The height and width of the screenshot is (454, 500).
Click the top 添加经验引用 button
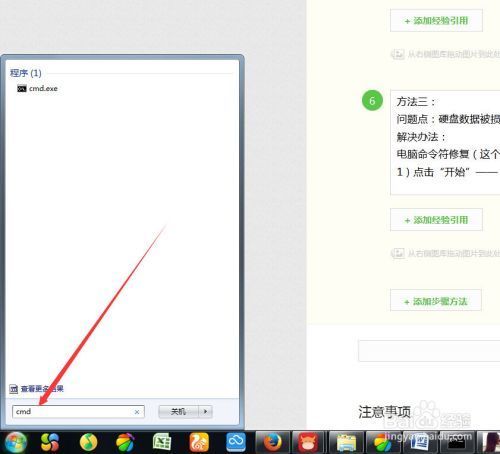tap(436, 21)
